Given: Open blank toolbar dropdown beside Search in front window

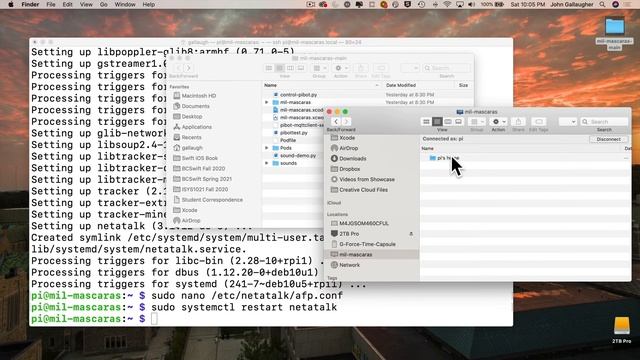Looking at the screenshot, I should coord(567,122).
